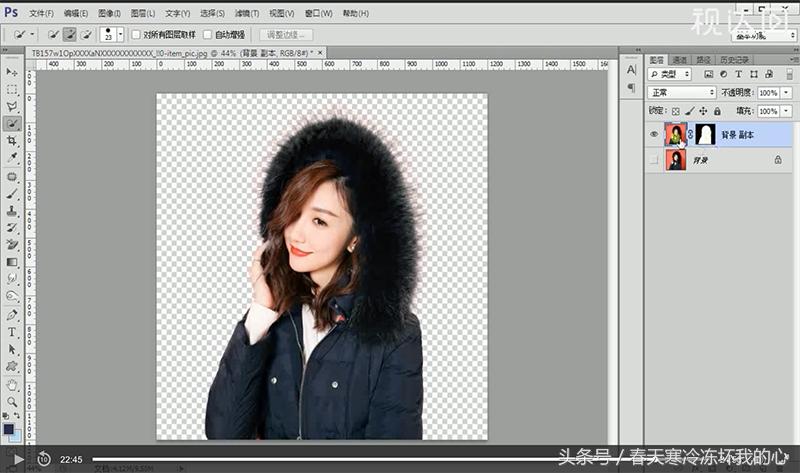Open the brush size picker dropdown
This screenshot has width=800, height=473.
pos(120,35)
